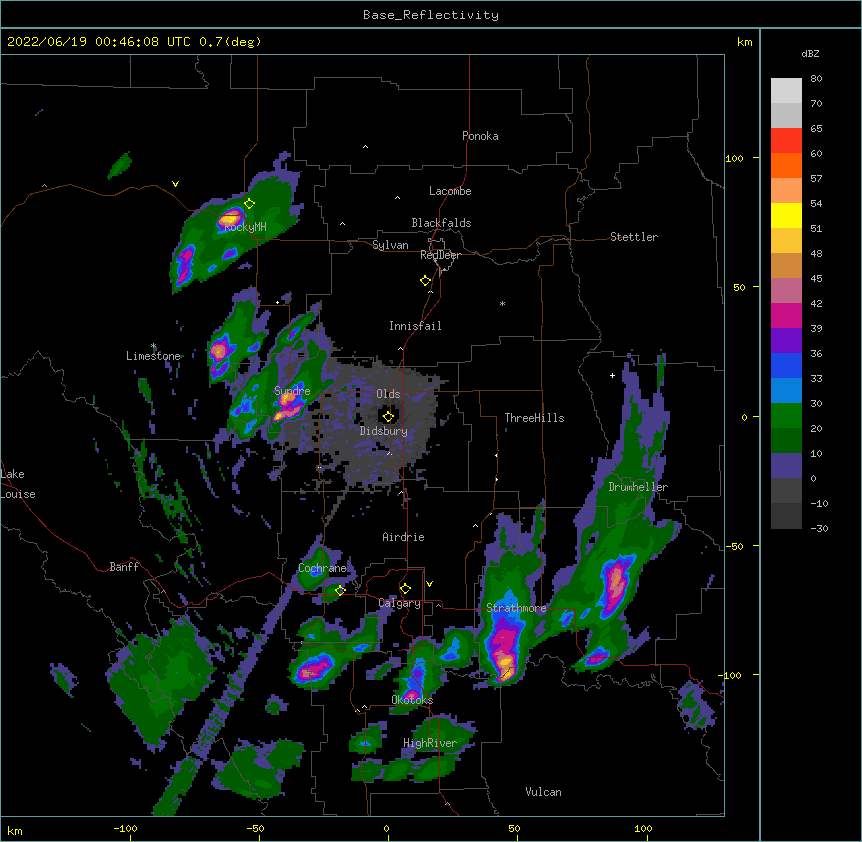Screen dimensions: 862x842
Task: Click the intense storm cell at RockyMH
Action: click(230, 219)
